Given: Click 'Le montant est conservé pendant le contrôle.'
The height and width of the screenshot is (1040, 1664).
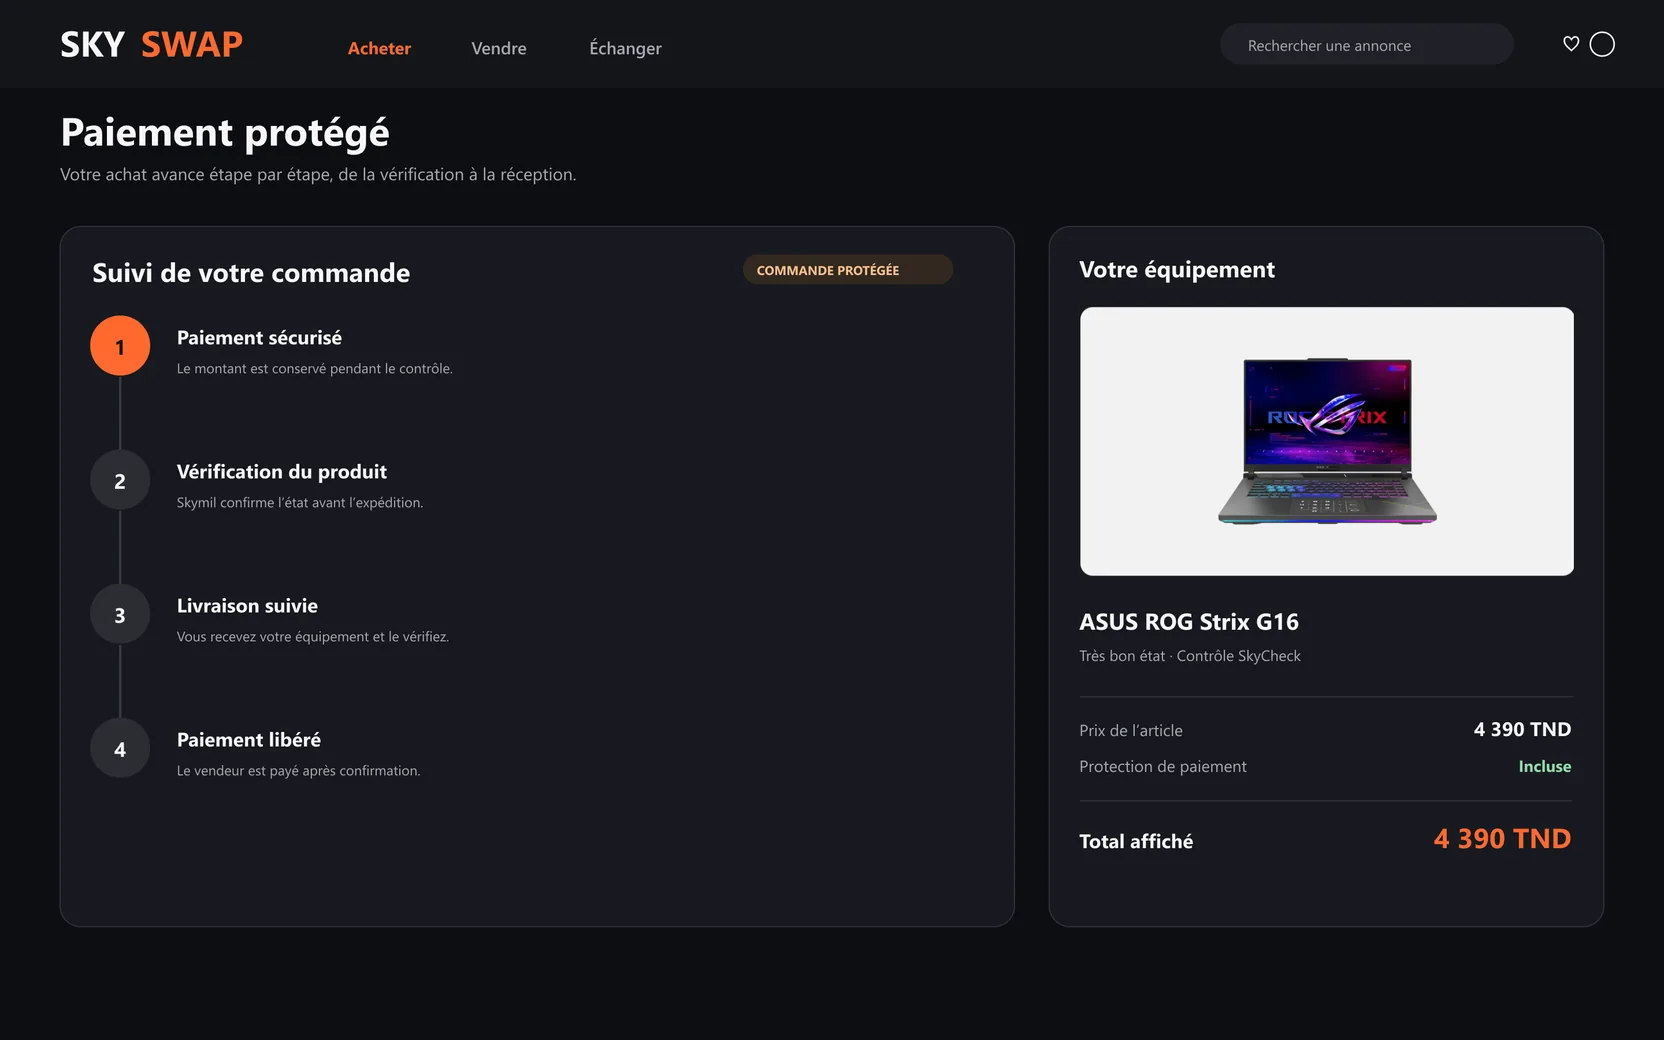Looking at the screenshot, I should point(315,369).
